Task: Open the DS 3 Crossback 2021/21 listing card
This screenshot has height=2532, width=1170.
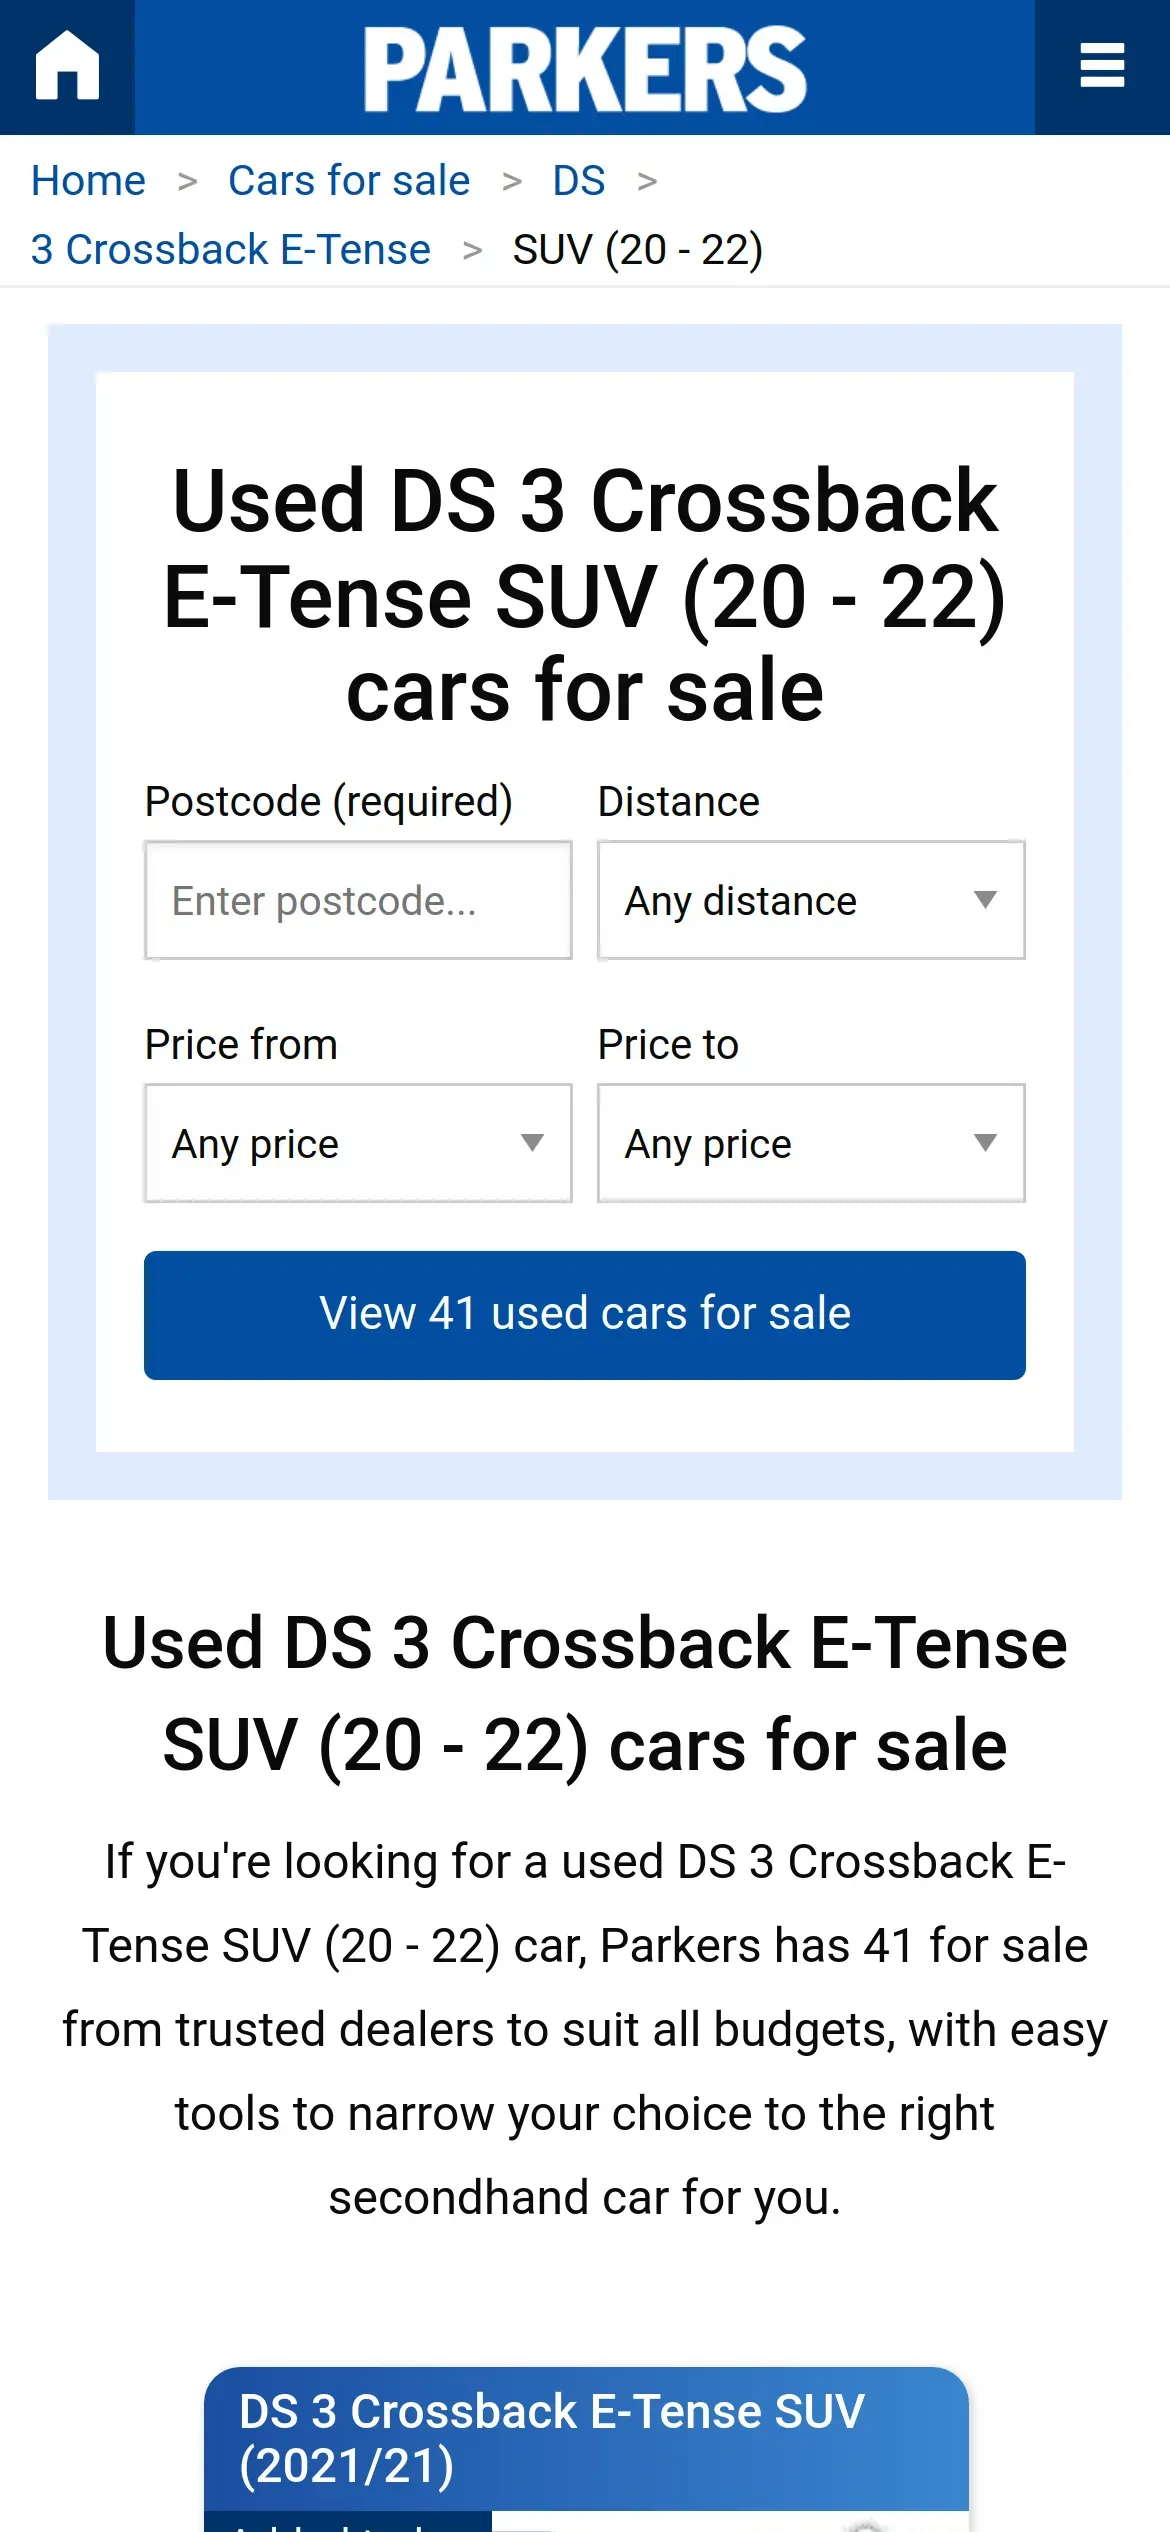Action: [586, 2438]
